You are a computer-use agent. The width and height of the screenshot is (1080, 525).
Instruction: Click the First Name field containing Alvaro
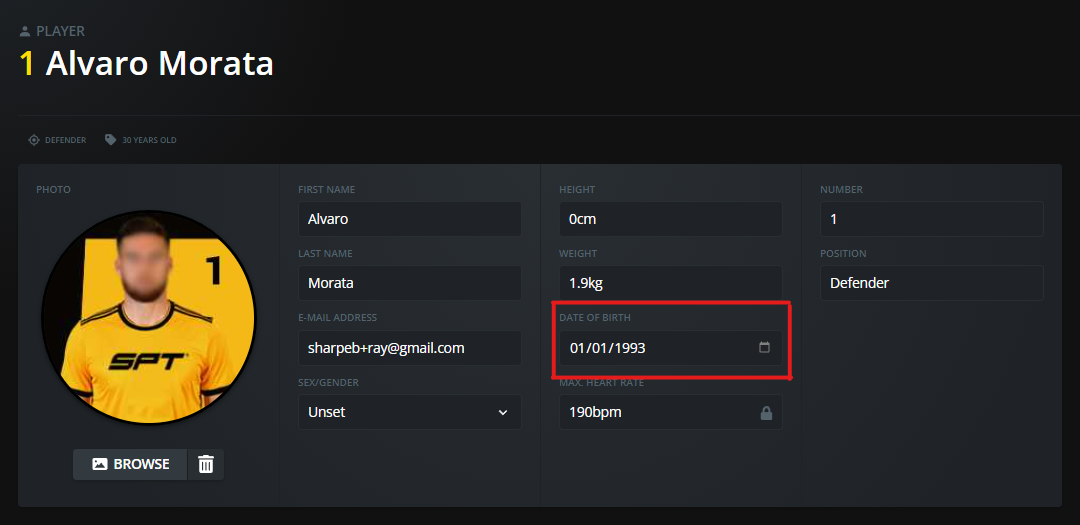coord(409,219)
